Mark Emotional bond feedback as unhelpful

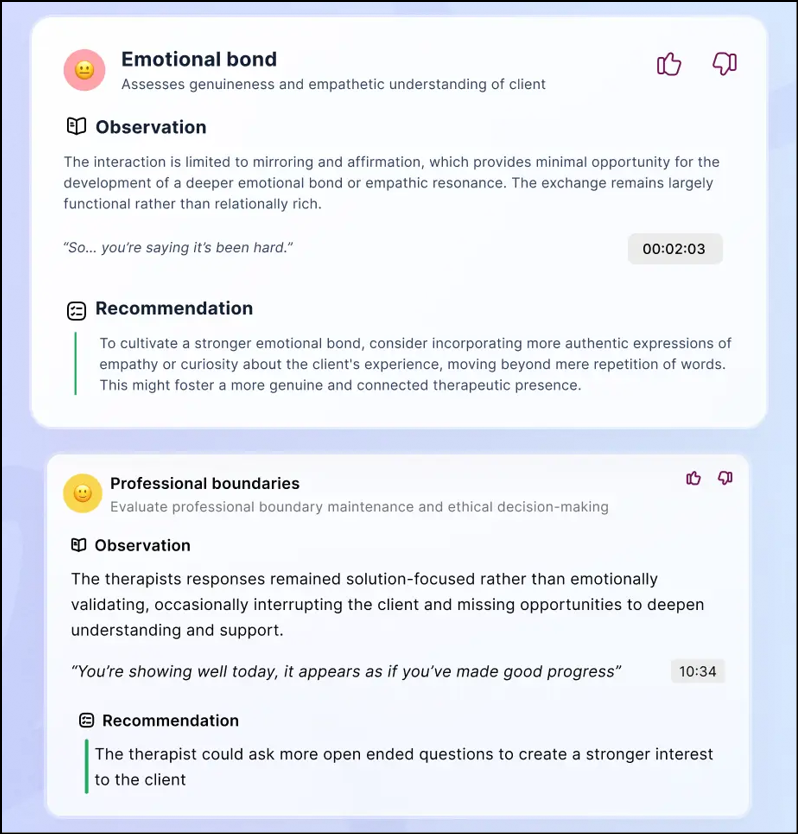[724, 63]
